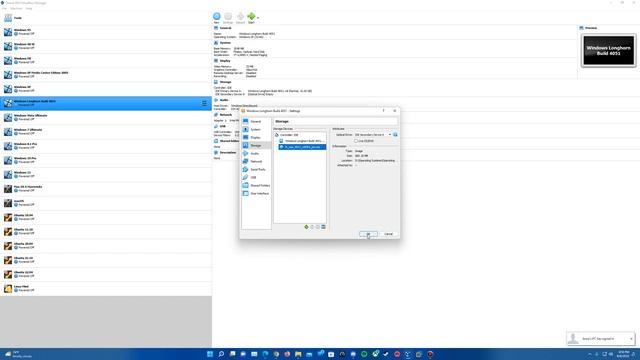
Task: Select Serial Ports category in Settings dialog
Action: (x=256, y=169)
